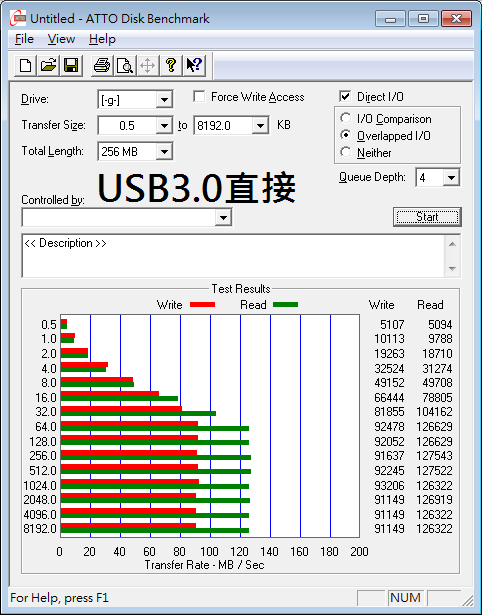Click inside the Description text box
Viewport: 482px width, 615px height.
coord(233,256)
